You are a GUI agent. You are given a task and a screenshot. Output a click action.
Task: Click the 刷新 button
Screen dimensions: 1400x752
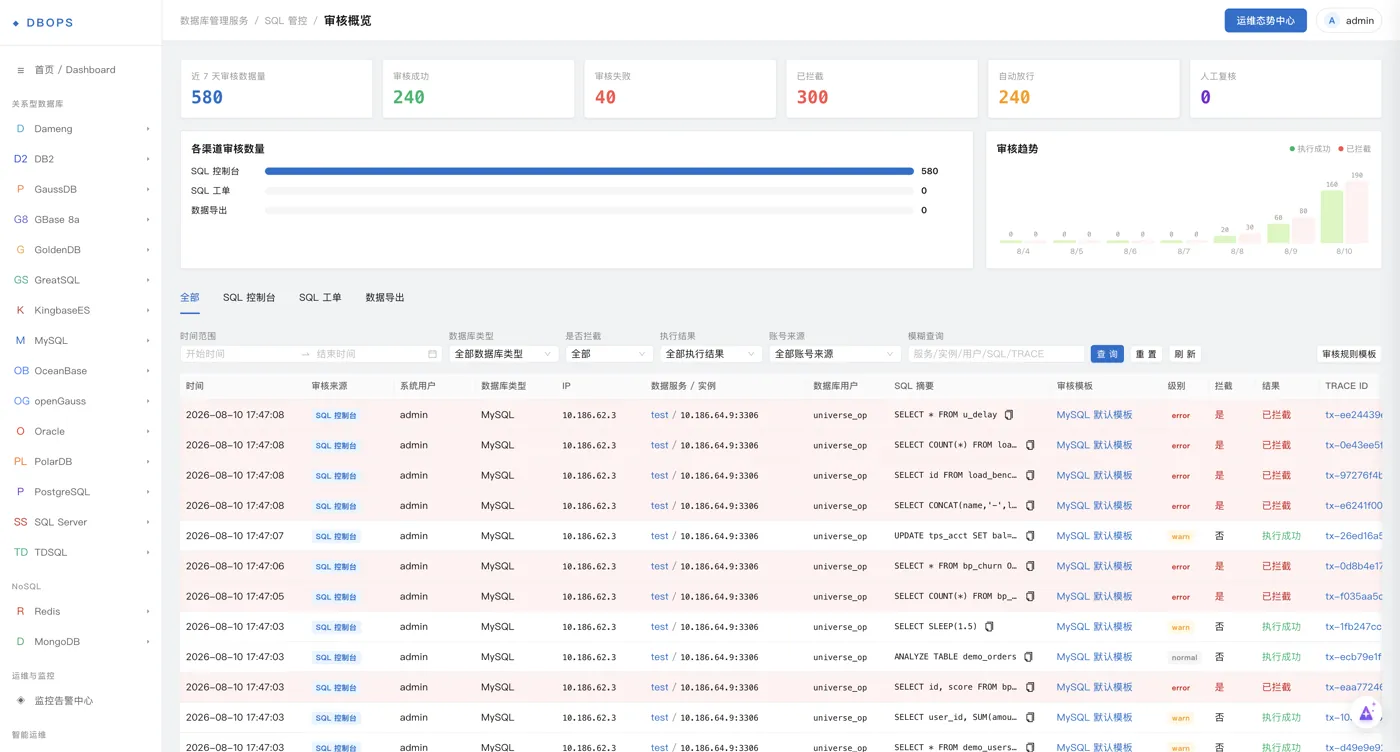click(1185, 354)
